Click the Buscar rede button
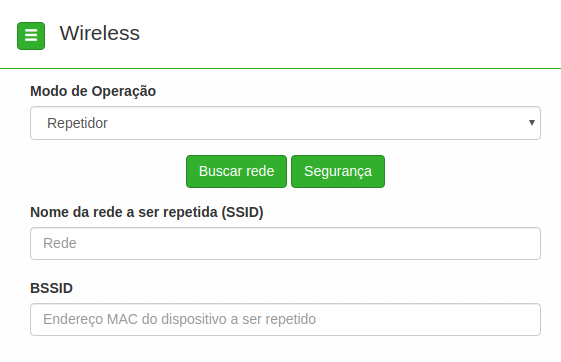561x362 pixels. click(x=236, y=171)
